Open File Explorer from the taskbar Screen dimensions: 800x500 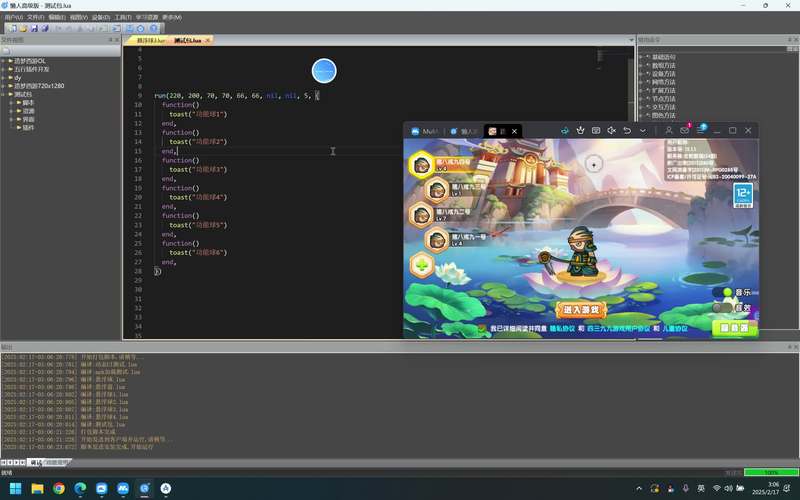[37, 488]
